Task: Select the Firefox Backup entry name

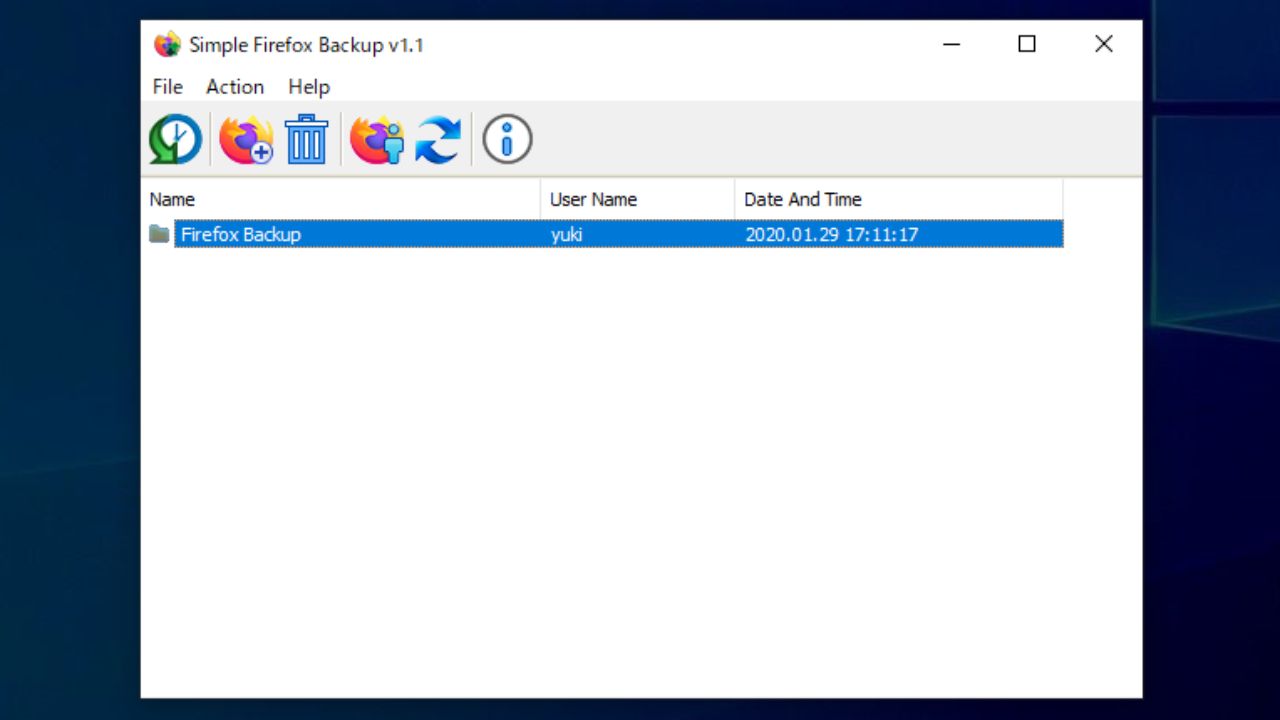Action: pos(241,234)
